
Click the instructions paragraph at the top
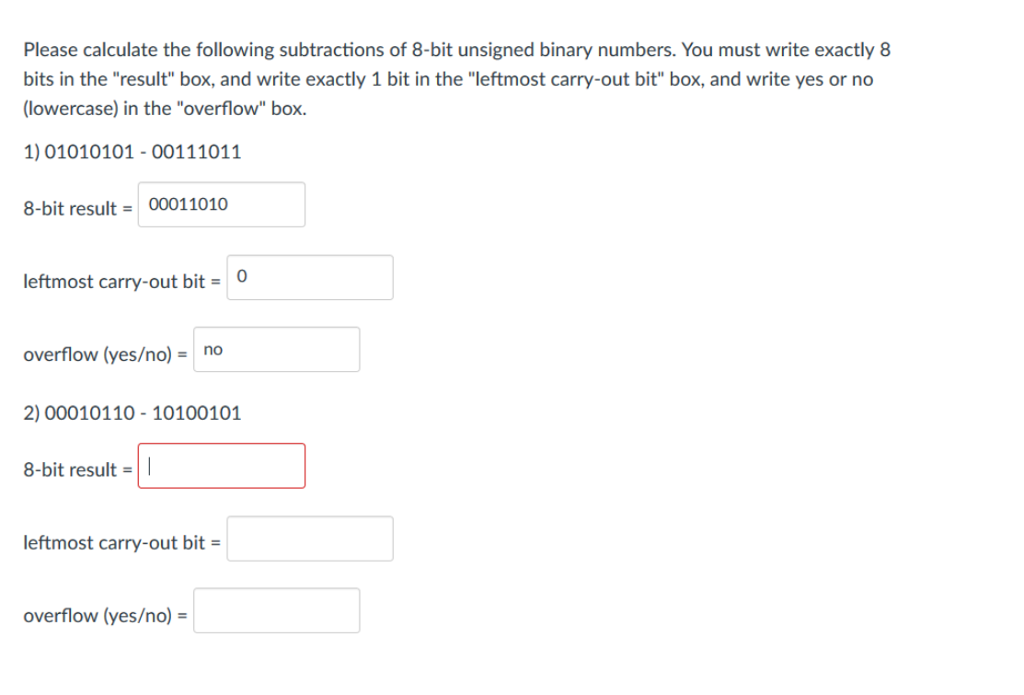click(455, 76)
